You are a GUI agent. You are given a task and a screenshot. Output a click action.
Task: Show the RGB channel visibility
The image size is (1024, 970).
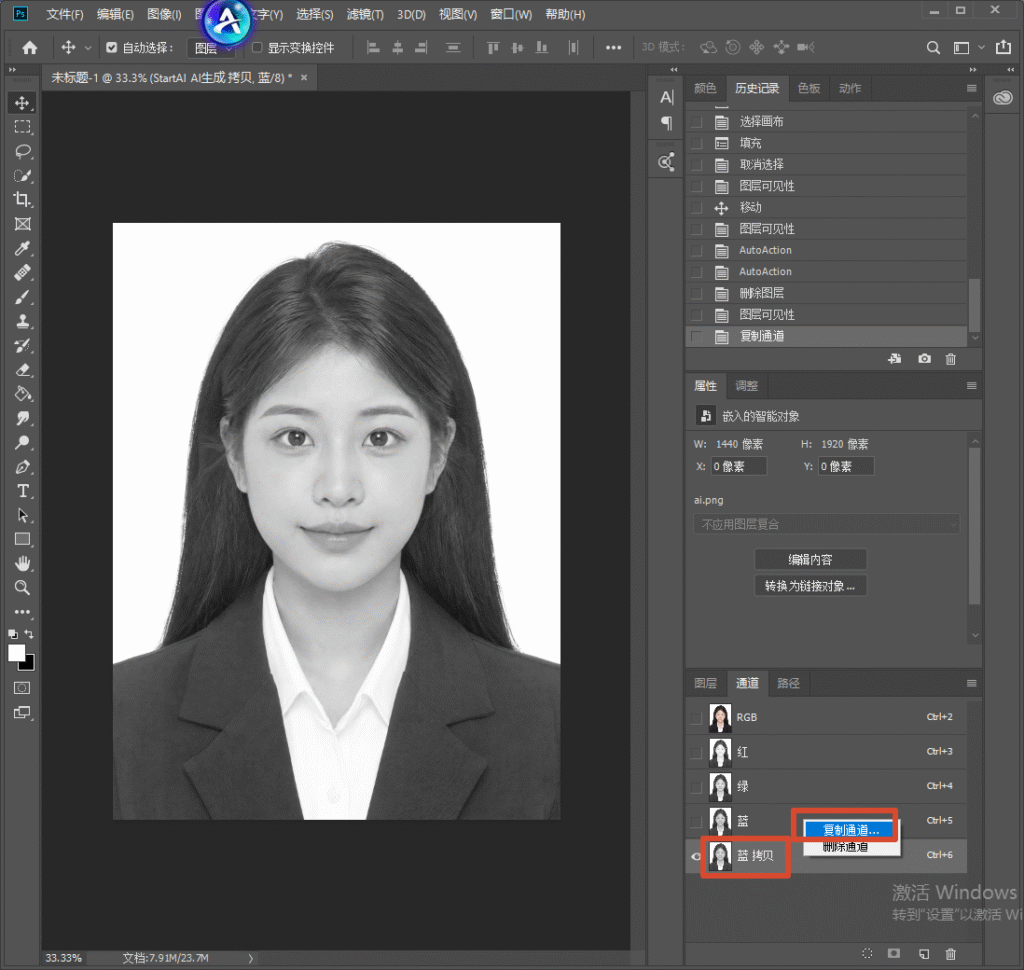coord(696,717)
